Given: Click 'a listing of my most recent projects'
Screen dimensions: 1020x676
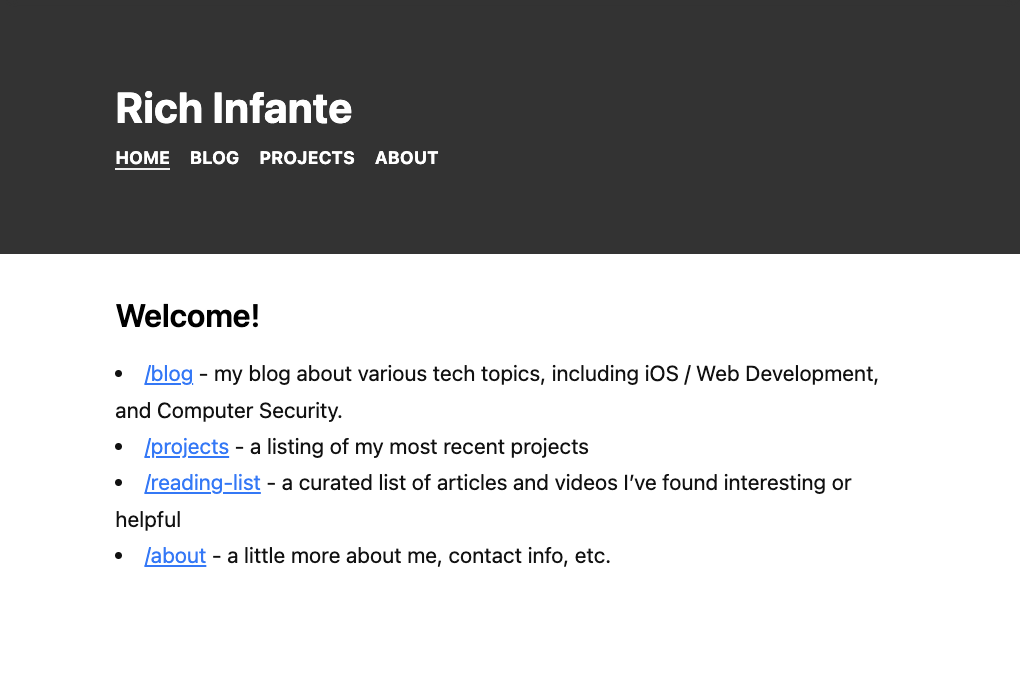Looking at the screenshot, I should (419, 447).
